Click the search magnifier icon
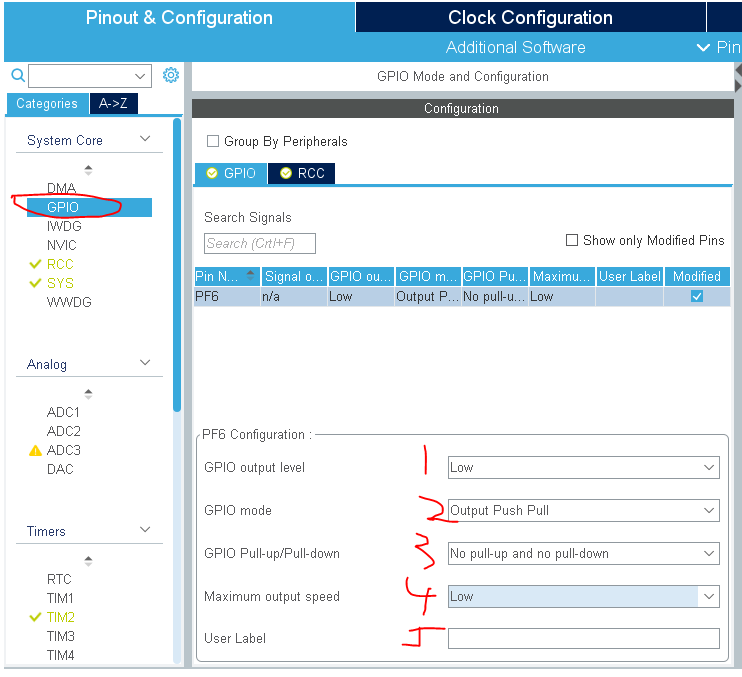Image resolution: width=742 pixels, height=677 pixels. click(x=18, y=75)
